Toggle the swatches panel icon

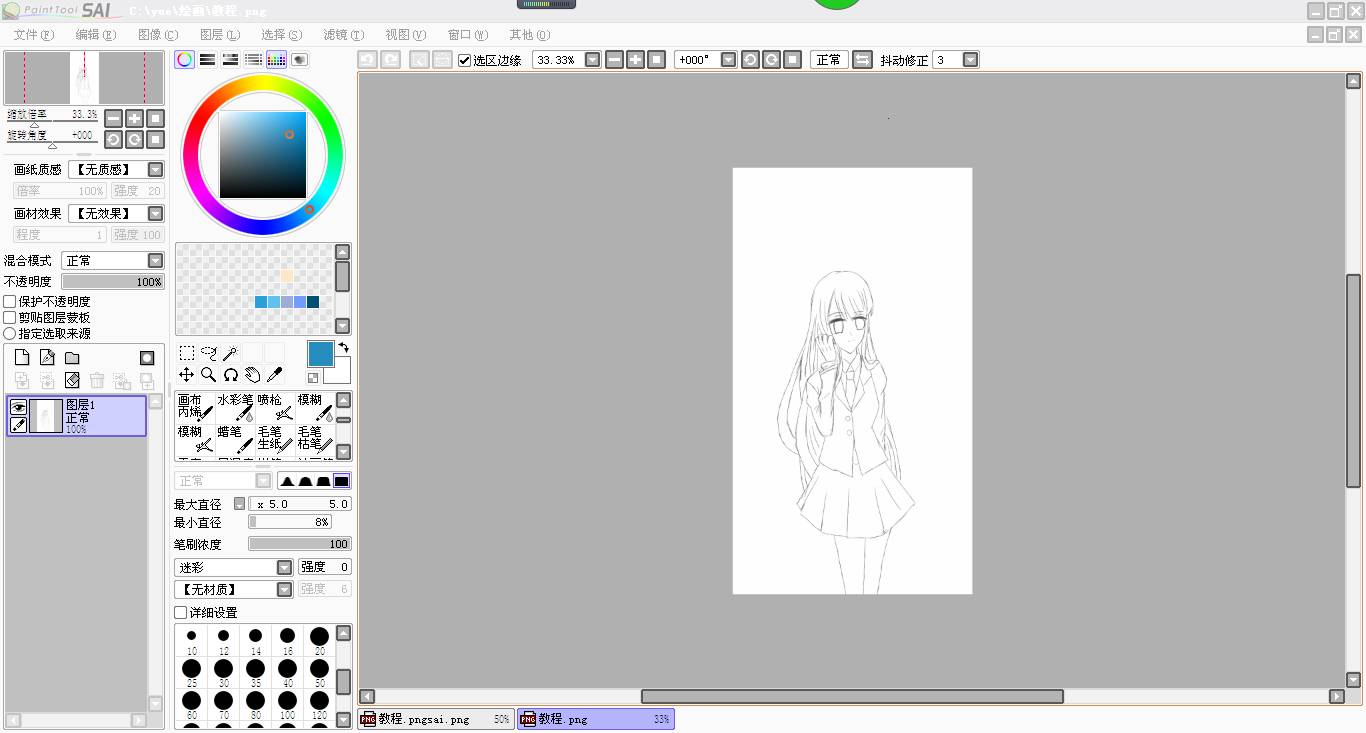click(x=277, y=60)
